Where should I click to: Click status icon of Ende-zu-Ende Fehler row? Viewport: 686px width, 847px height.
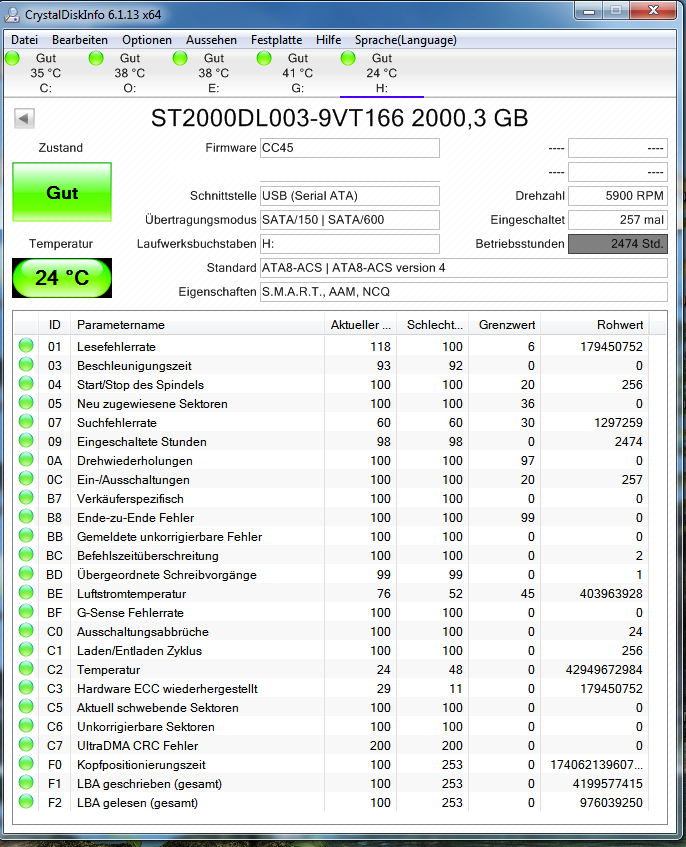pos(26,516)
